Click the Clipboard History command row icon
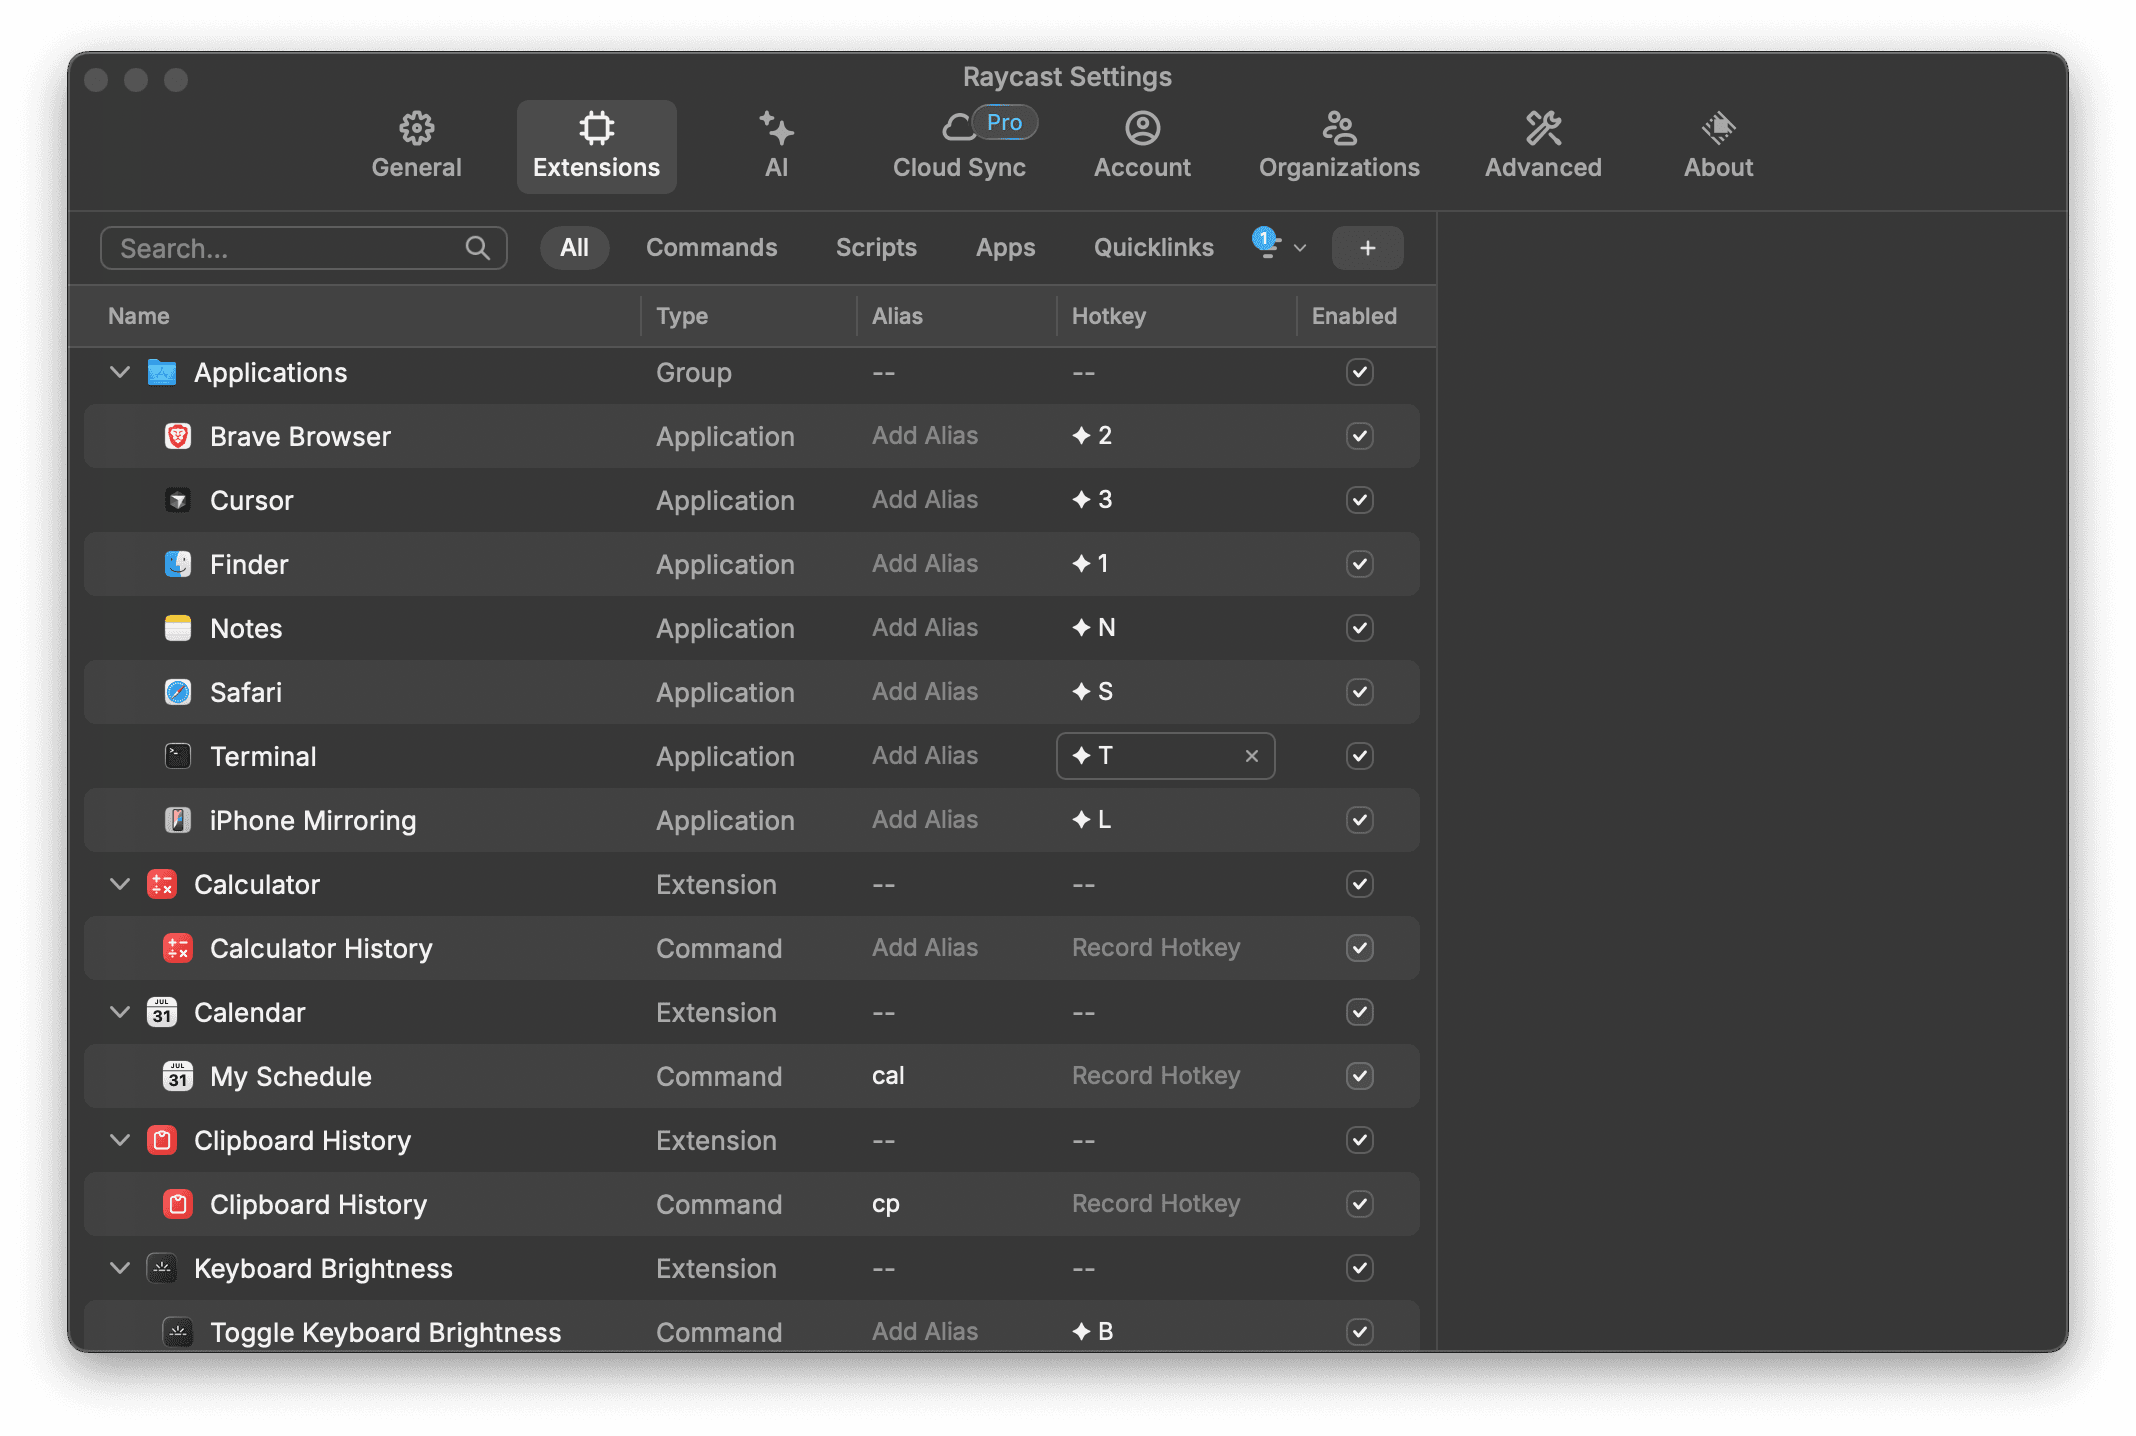Viewport: 2136px width, 1436px height. [178, 1204]
